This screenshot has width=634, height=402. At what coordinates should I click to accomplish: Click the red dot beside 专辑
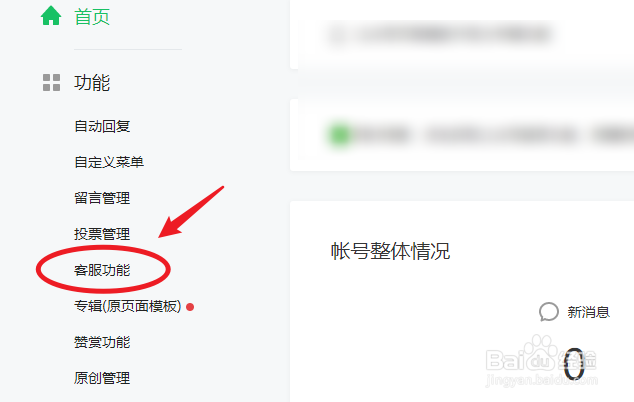[x=190, y=307]
